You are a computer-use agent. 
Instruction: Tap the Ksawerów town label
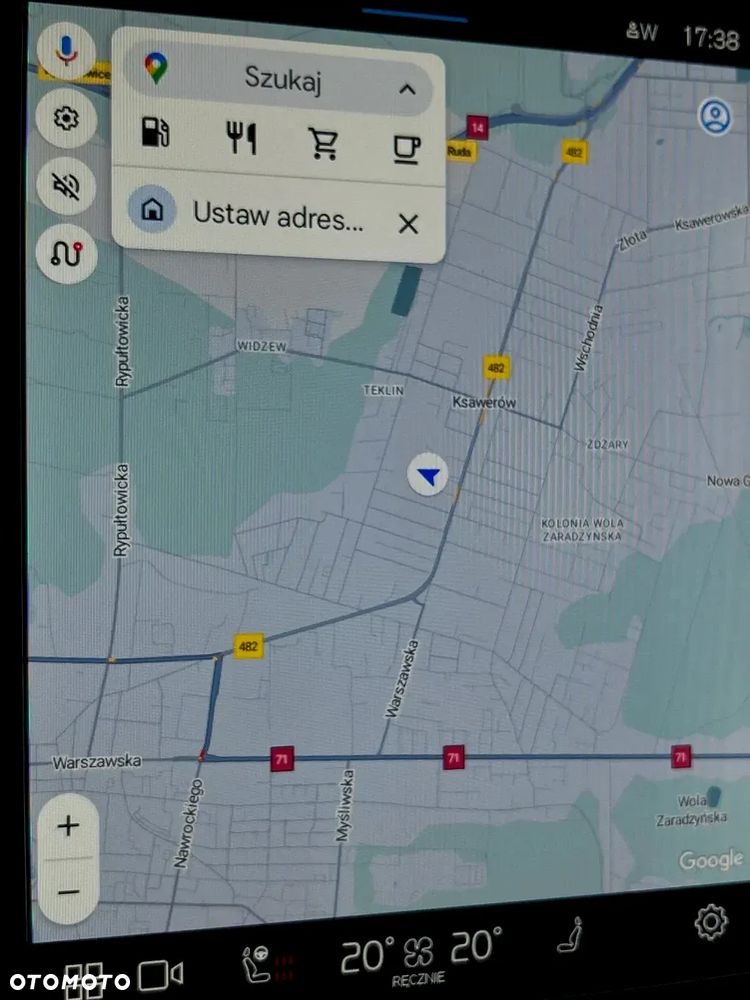(483, 402)
